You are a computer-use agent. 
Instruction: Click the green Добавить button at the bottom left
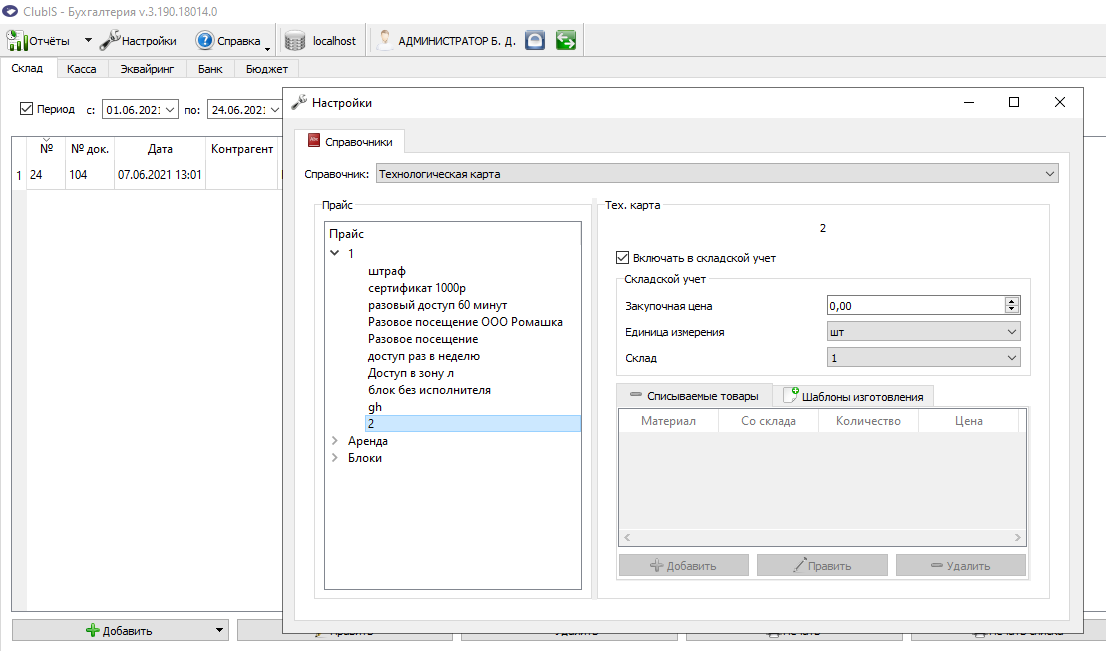tap(119, 631)
